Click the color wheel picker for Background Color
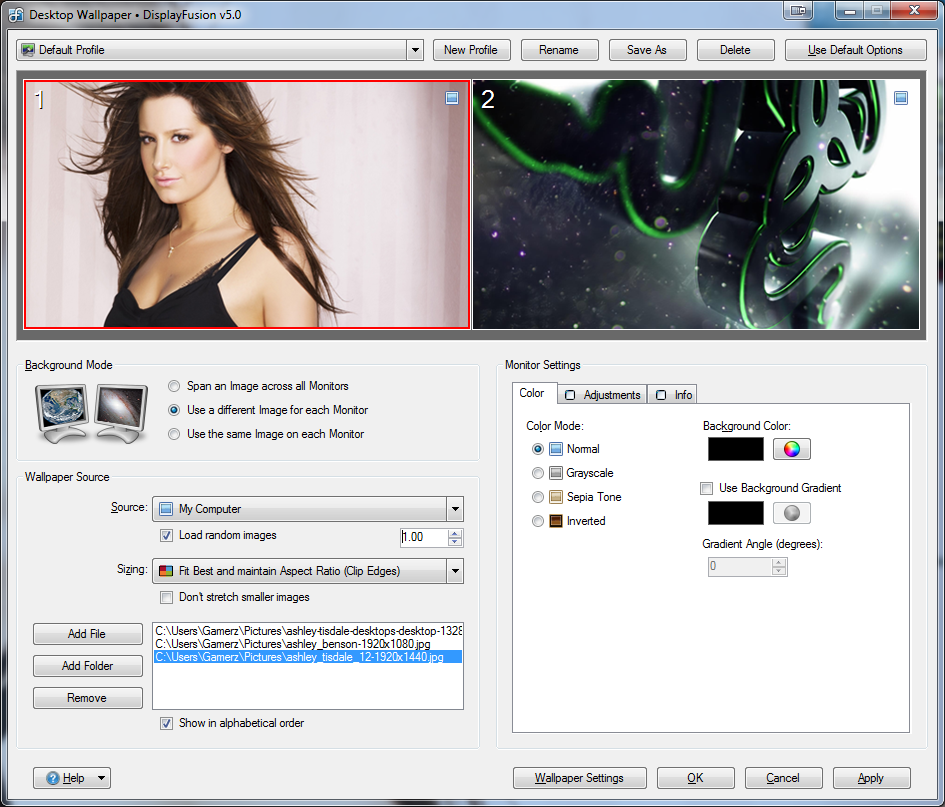The image size is (945, 807). point(791,449)
